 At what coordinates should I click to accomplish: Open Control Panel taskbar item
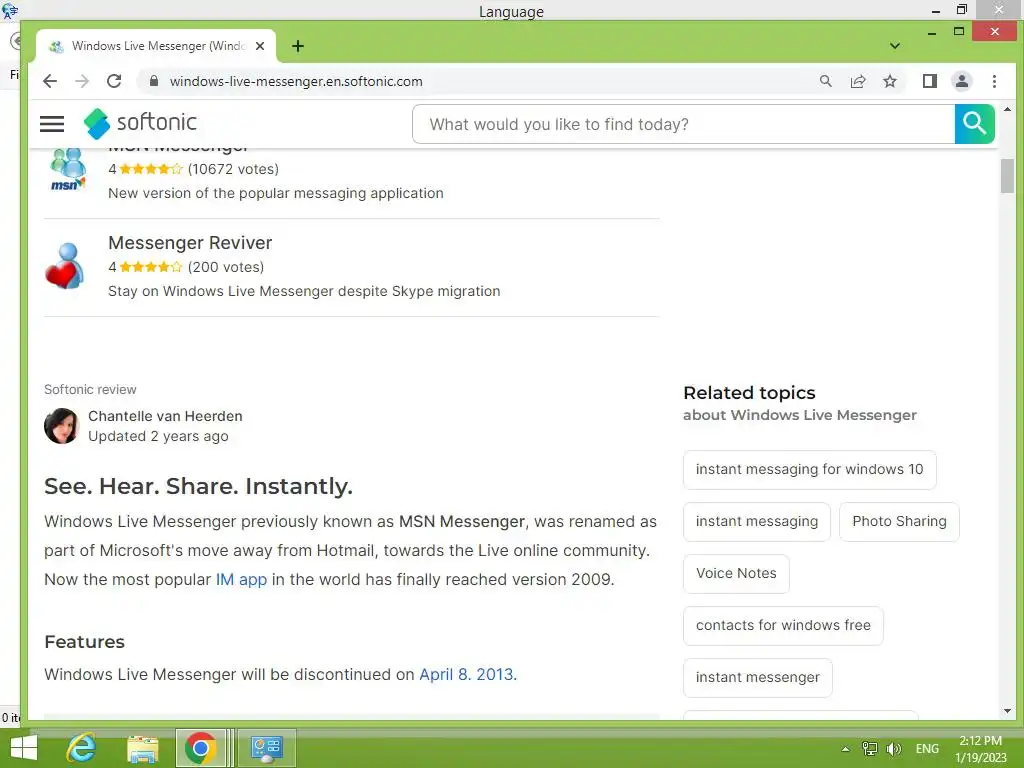[266, 748]
